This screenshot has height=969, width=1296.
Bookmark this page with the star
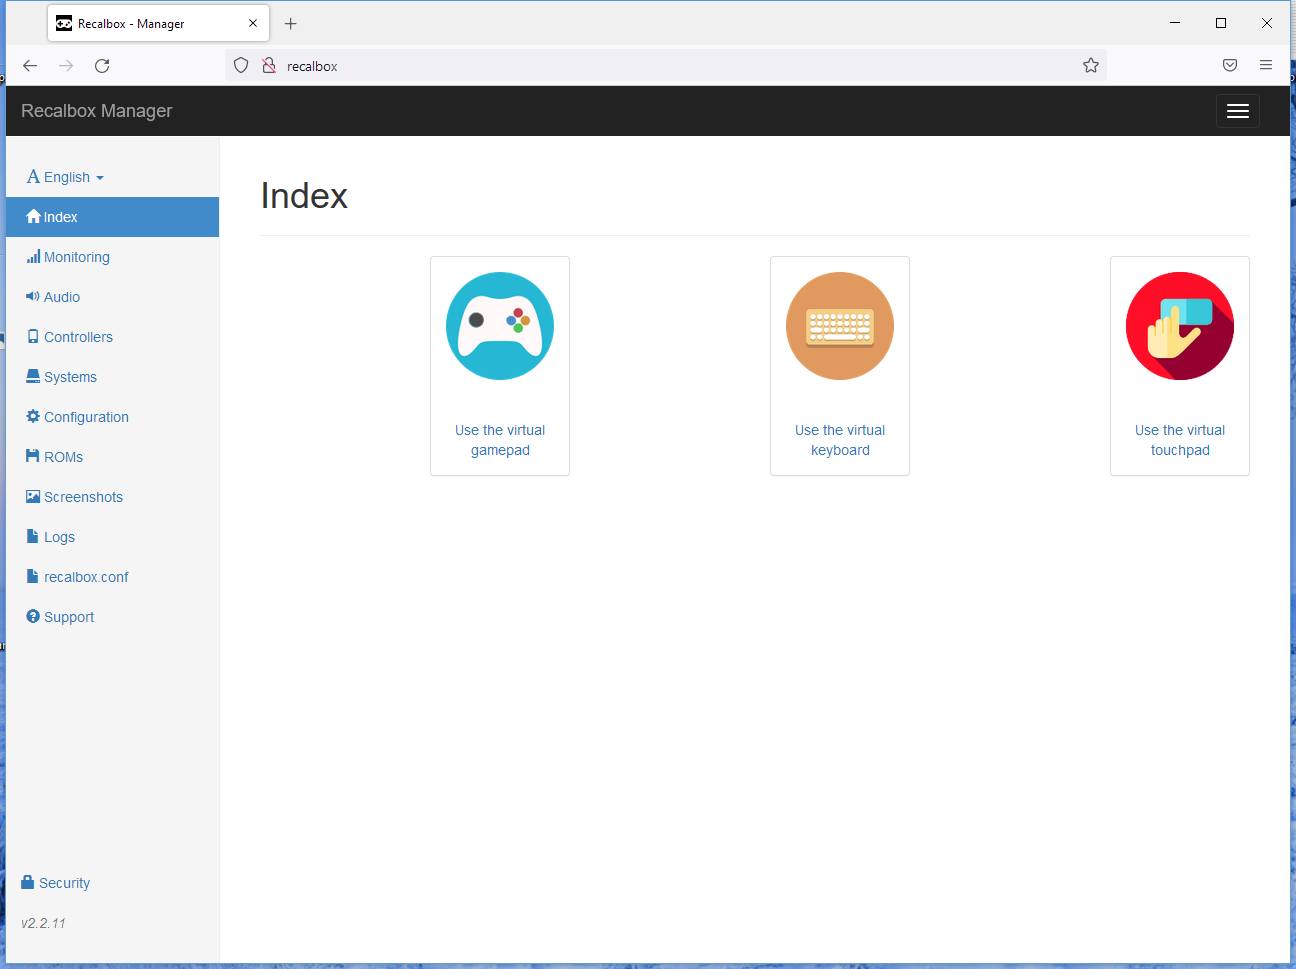[1091, 65]
